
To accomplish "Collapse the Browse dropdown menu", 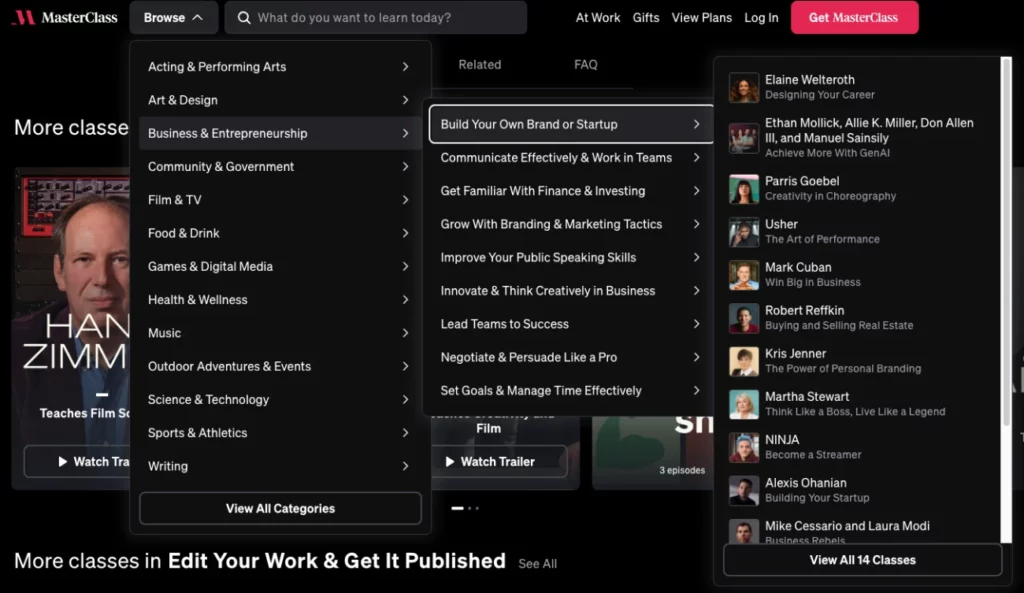I will (x=173, y=18).
